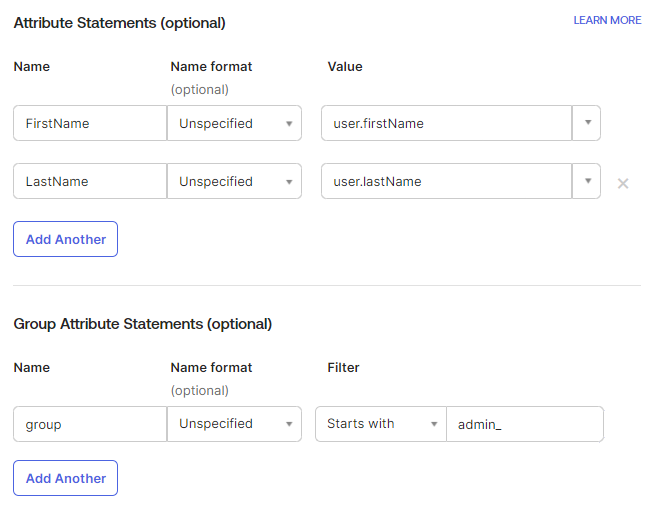The height and width of the screenshot is (512, 648).
Task: Click the admin_ filter value field
Action: (524, 424)
